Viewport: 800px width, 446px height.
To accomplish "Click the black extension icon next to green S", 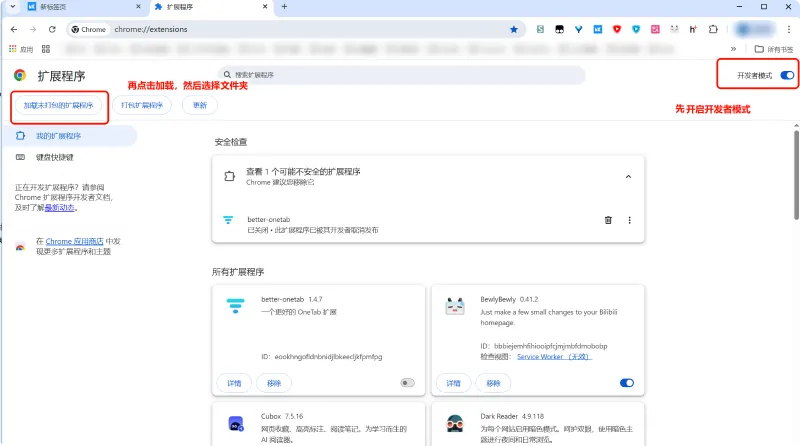I will pyautogui.click(x=559, y=30).
